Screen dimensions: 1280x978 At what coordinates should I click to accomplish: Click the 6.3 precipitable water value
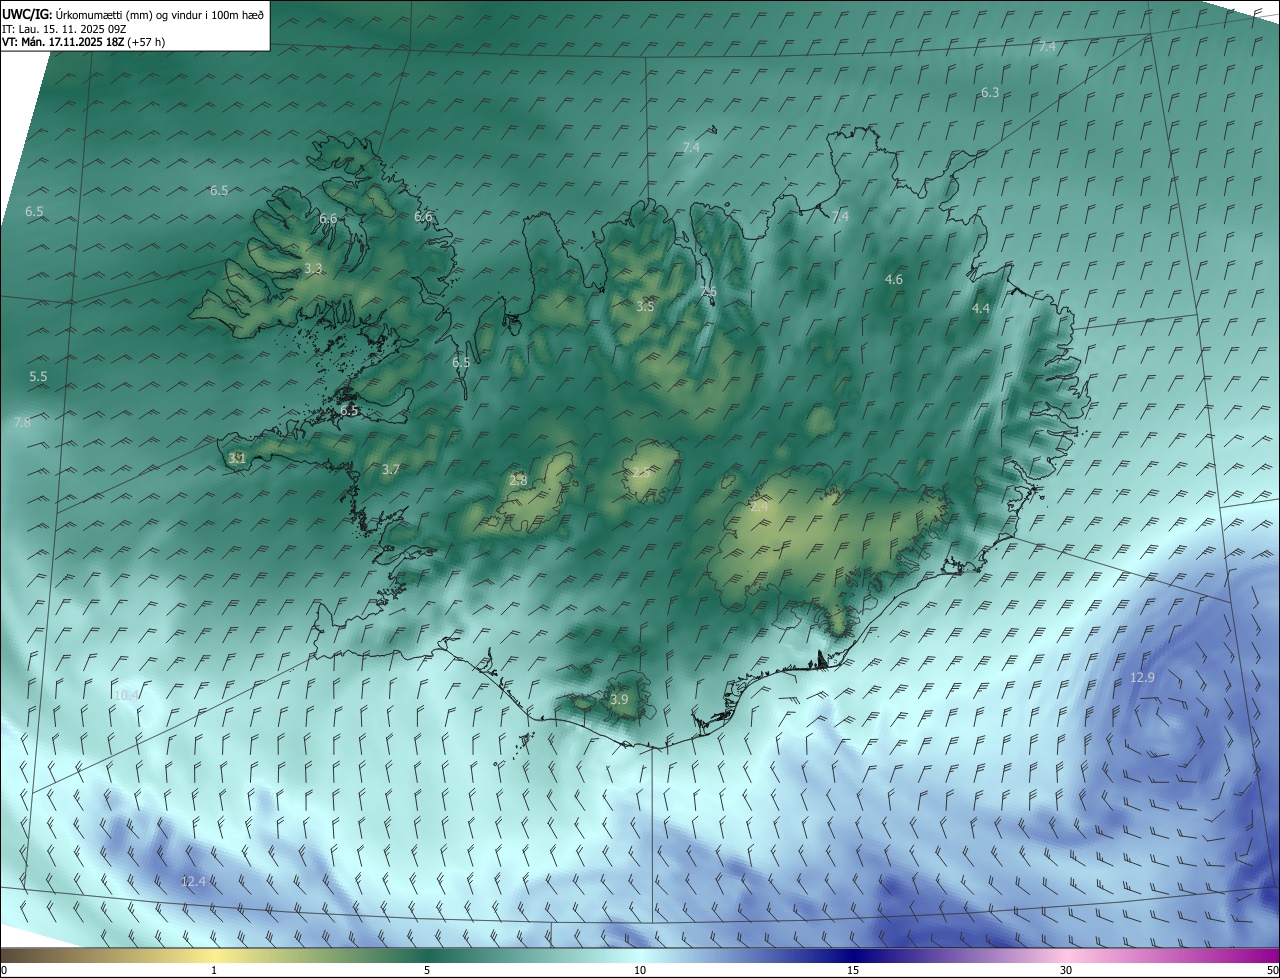990,92
